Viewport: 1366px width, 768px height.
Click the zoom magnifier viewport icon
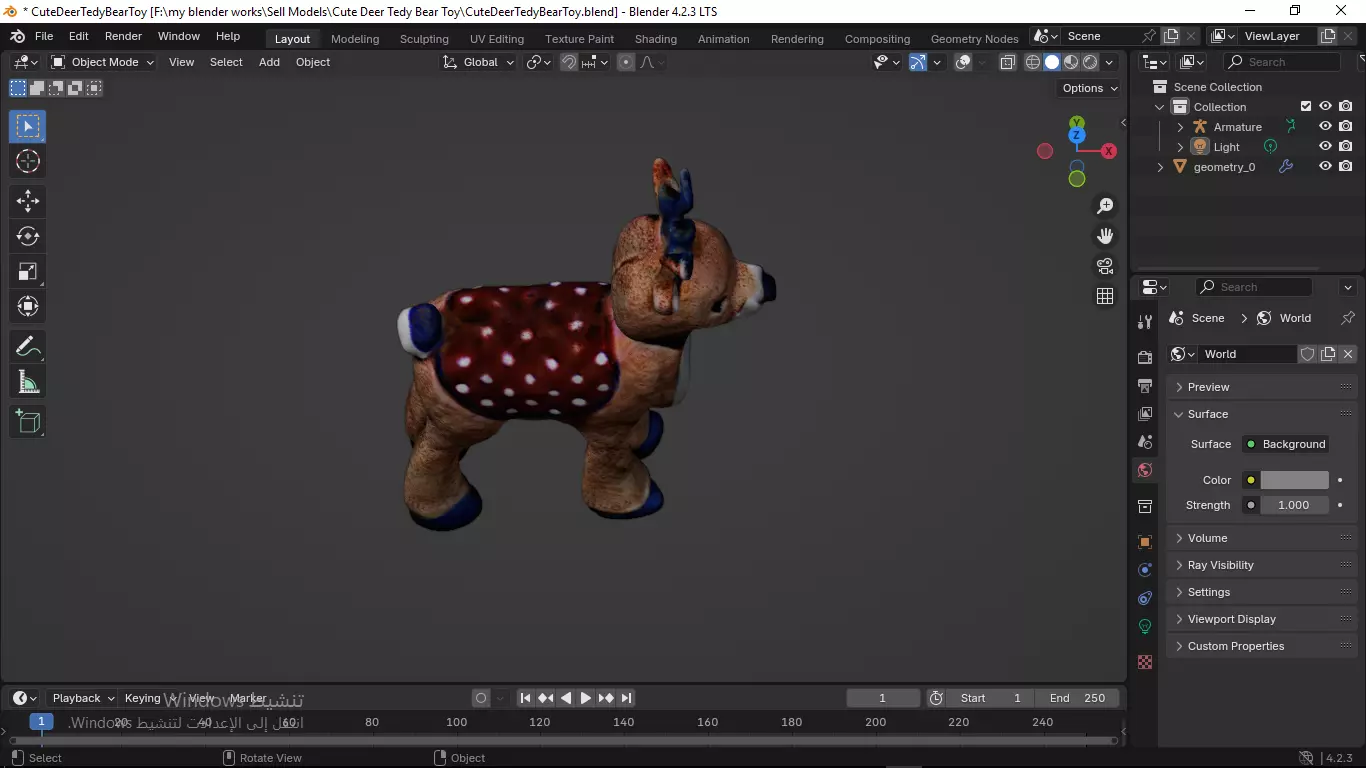(x=1105, y=206)
